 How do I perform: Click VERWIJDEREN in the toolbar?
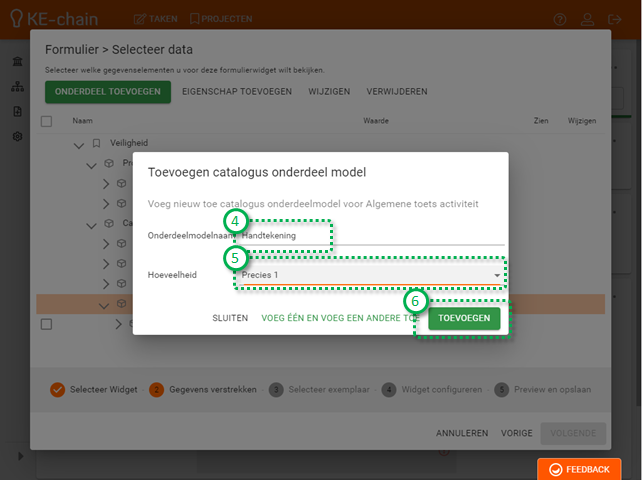click(x=397, y=91)
